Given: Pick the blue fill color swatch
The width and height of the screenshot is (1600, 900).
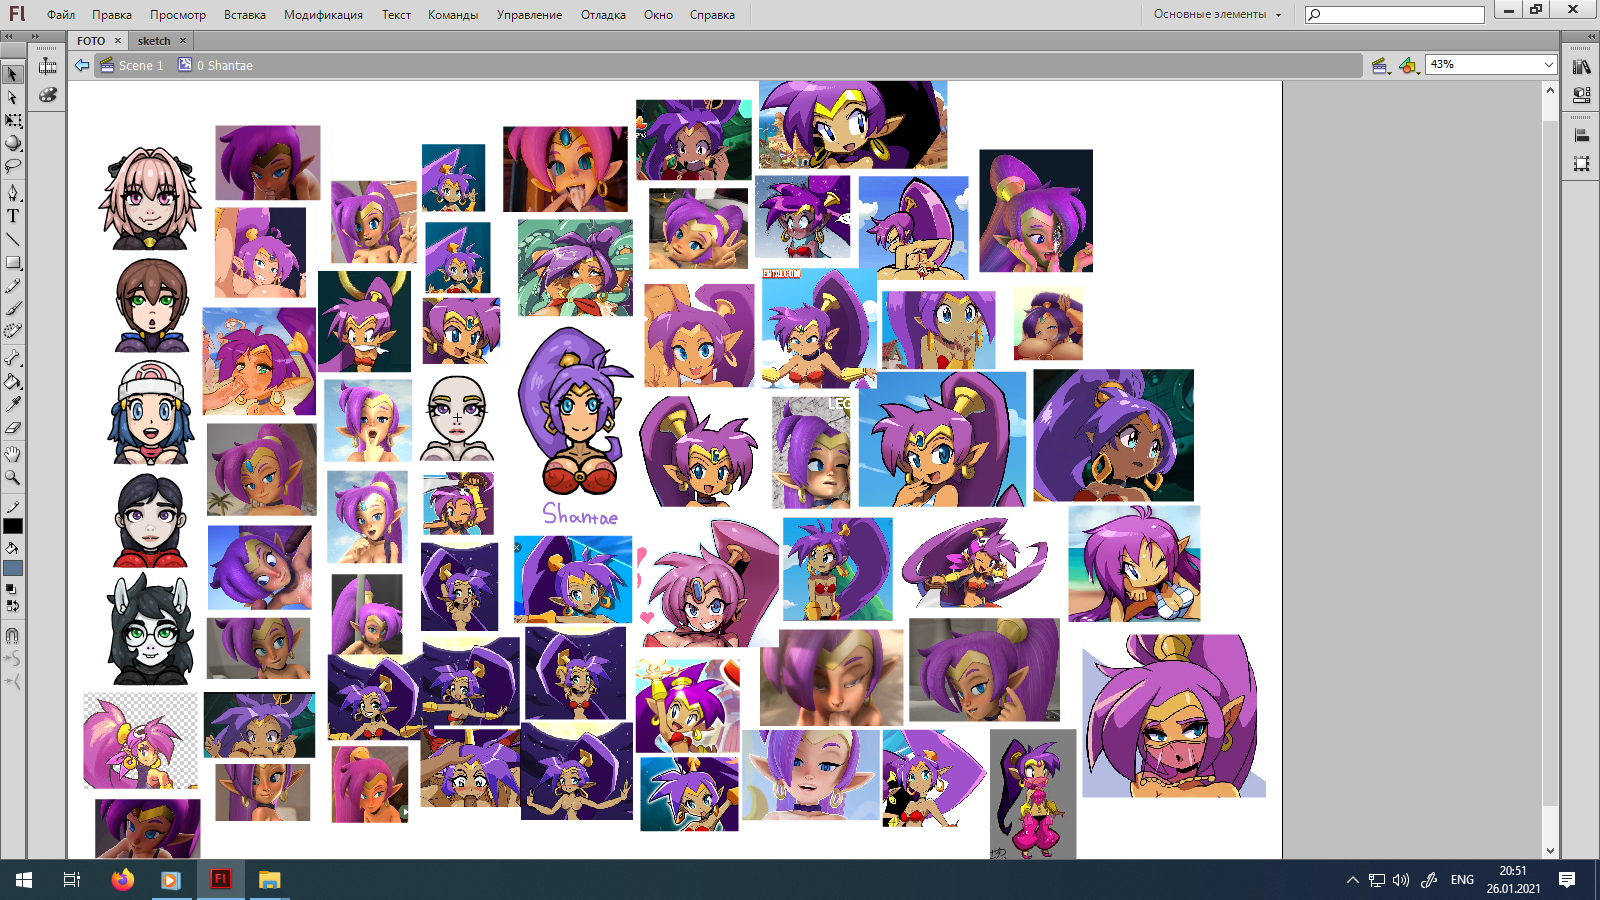Looking at the screenshot, I should [13, 568].
